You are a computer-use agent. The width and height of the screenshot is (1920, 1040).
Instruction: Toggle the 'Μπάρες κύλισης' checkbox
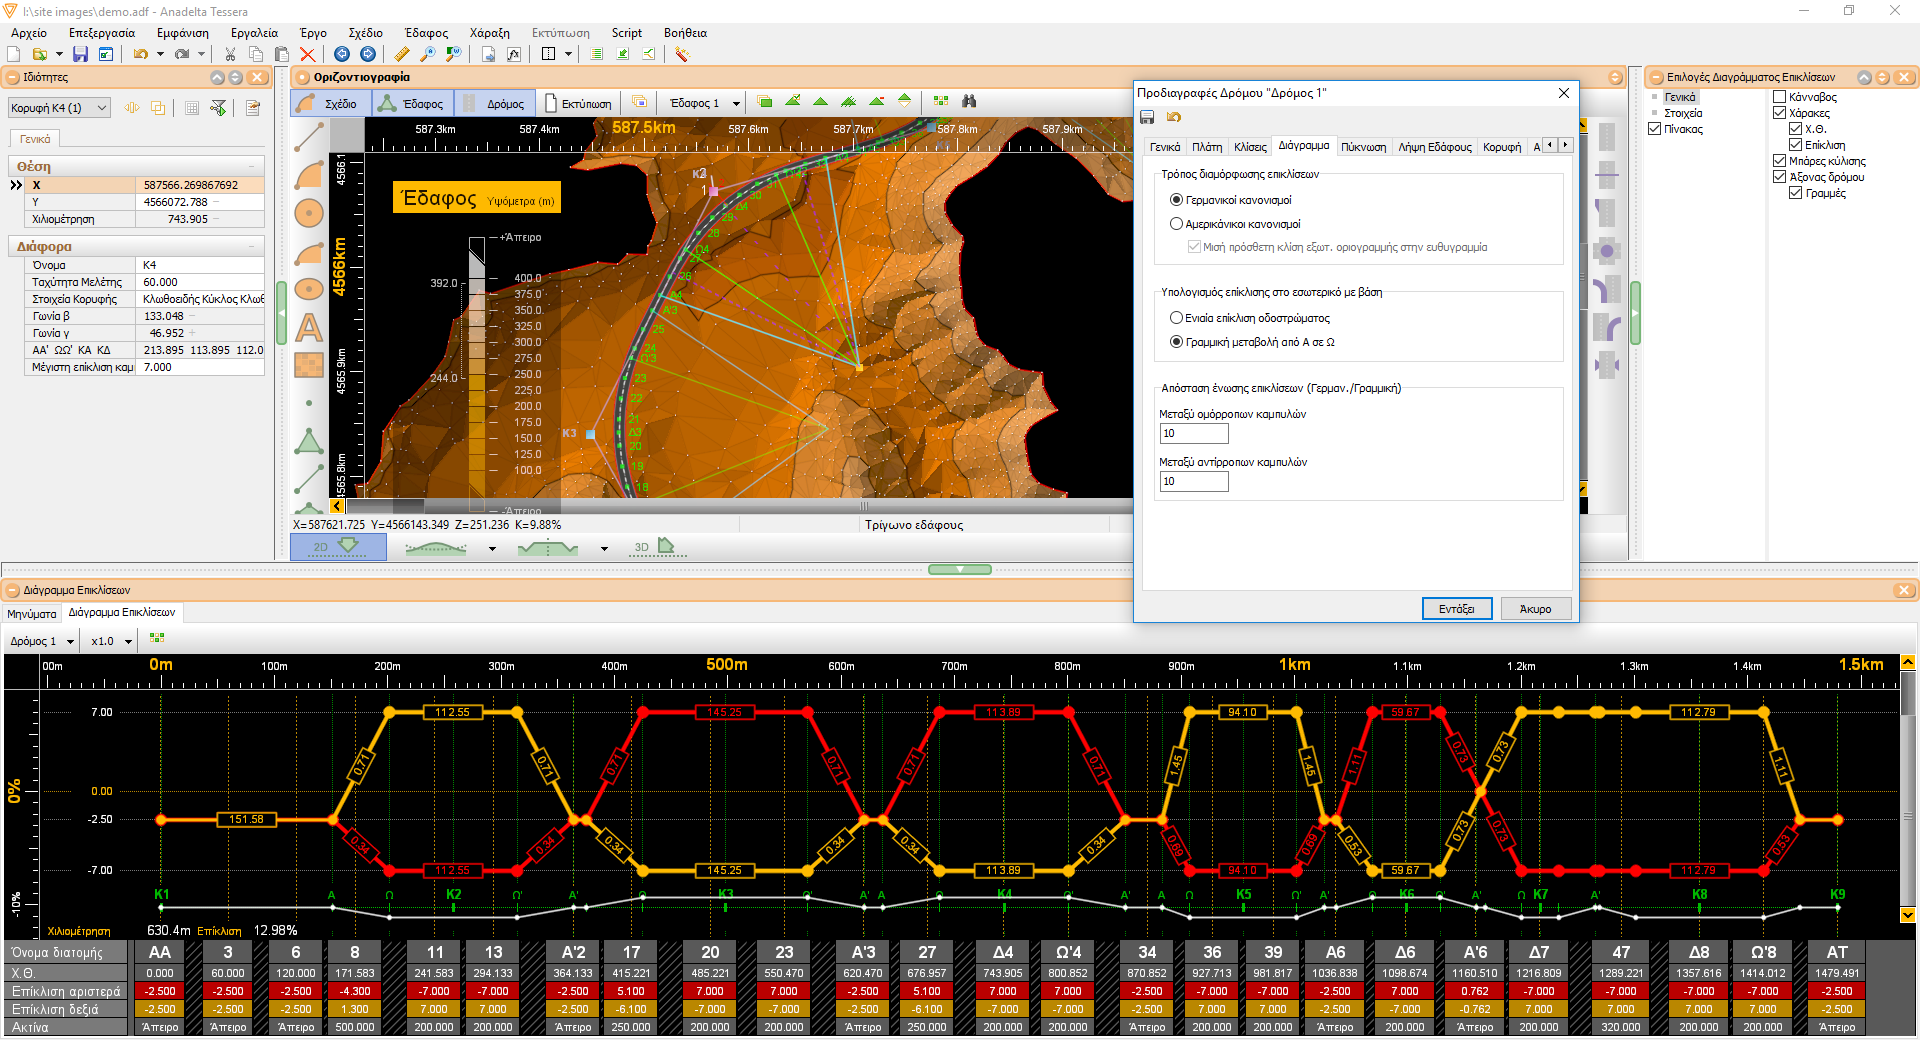click(1779, 161)
